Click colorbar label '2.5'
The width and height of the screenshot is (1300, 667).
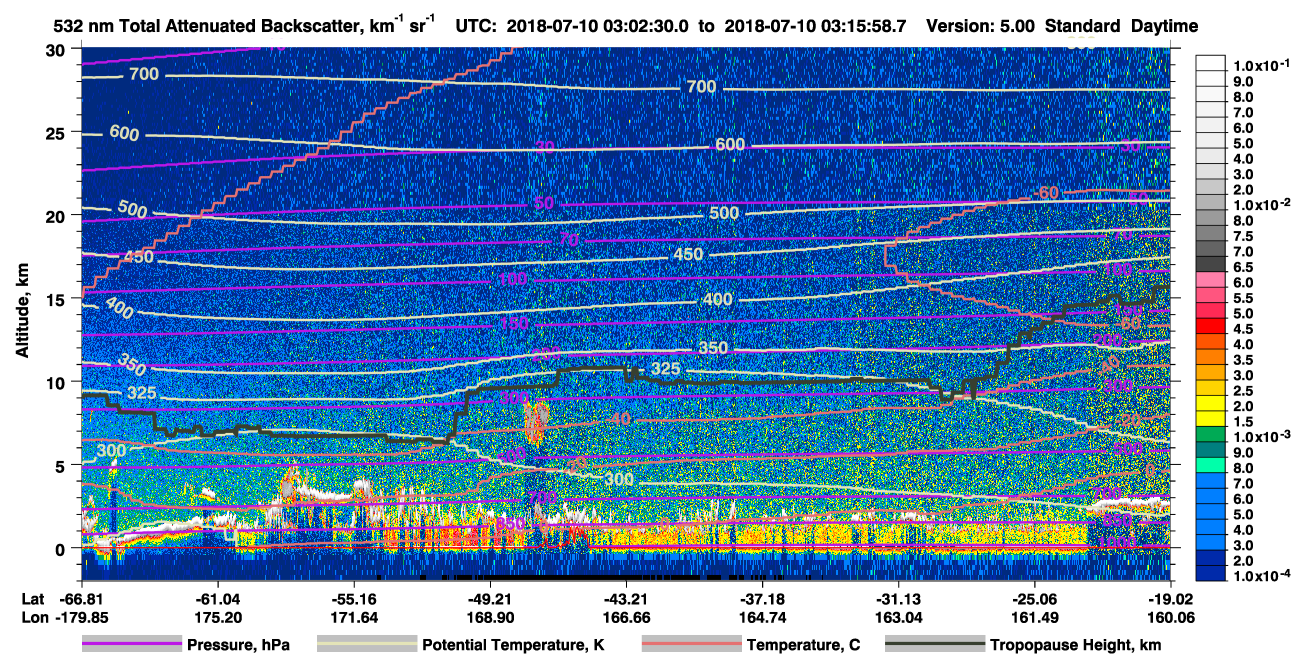[1243, 391]
